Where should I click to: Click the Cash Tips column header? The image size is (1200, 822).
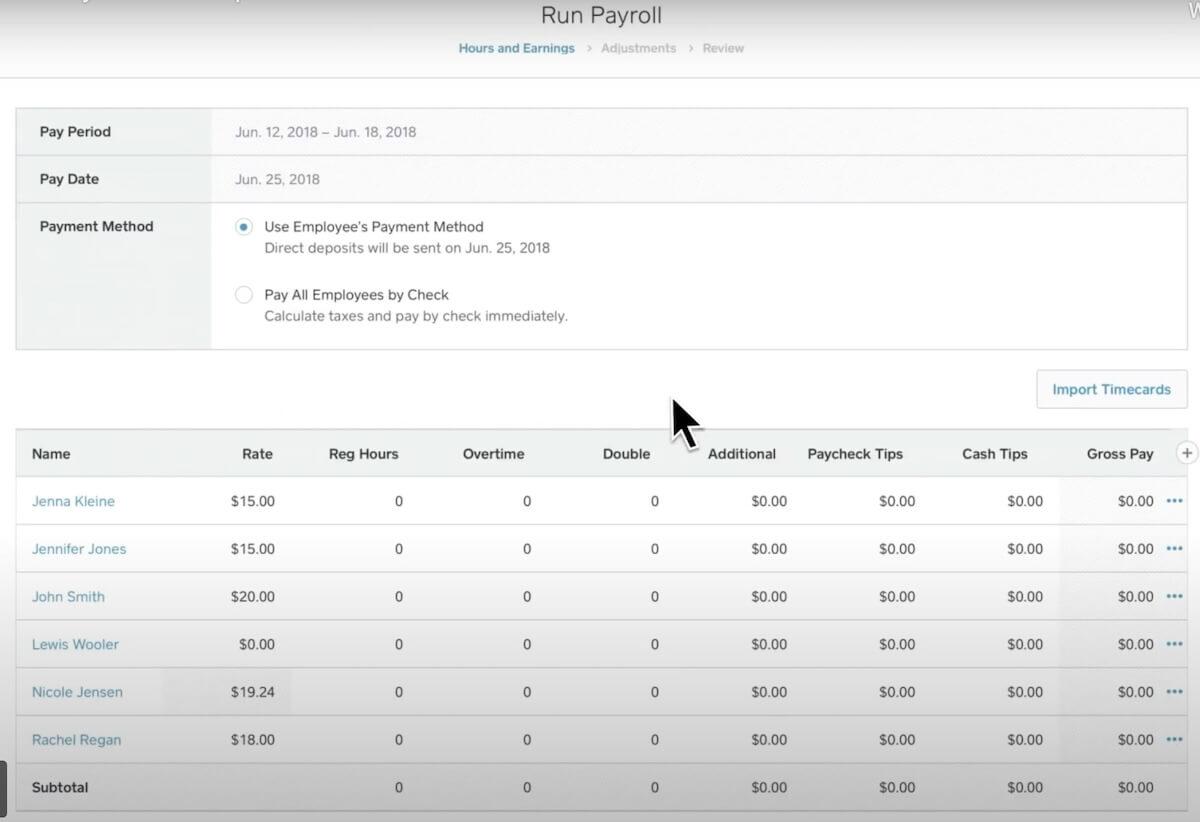995,454
